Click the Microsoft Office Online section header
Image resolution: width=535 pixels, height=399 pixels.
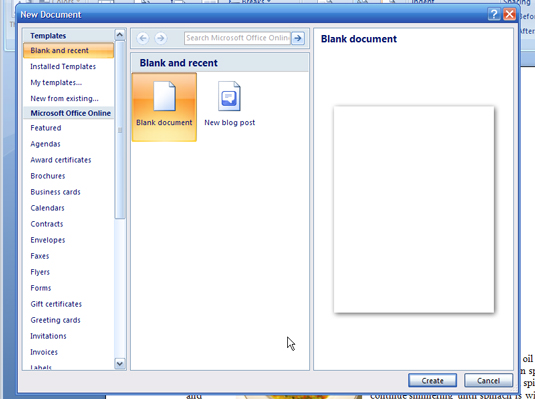(68, 113)
